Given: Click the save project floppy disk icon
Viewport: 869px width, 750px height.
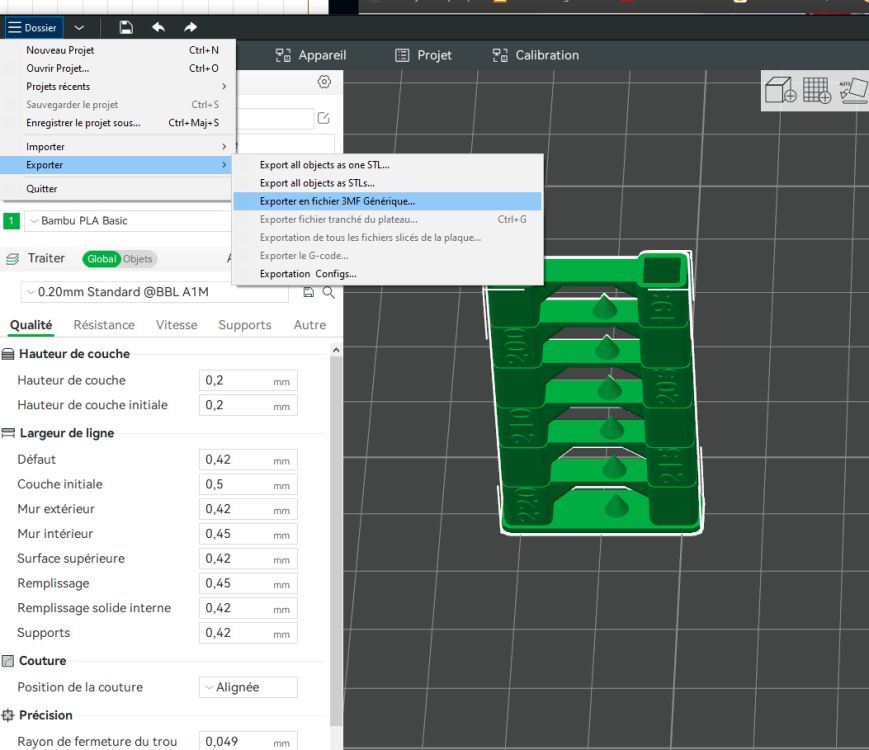Looking at the screenshot, I should (x=125, y=28).
